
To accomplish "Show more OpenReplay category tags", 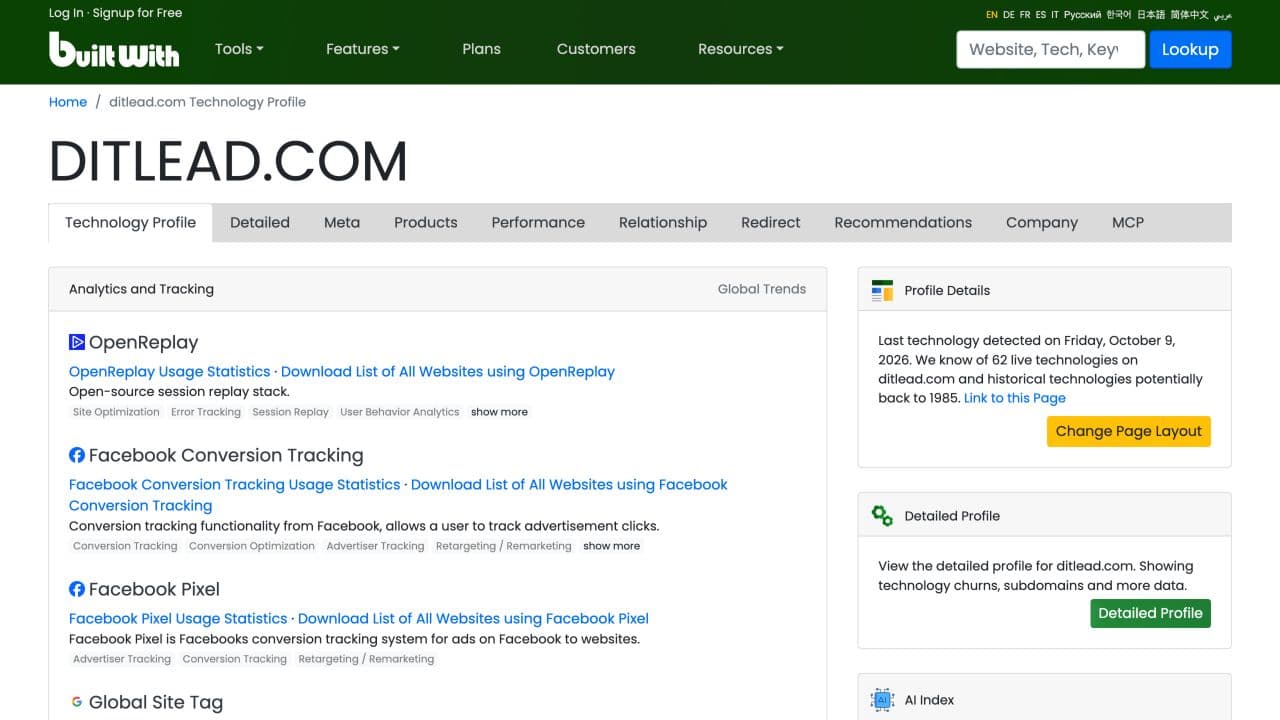I will pos(499,412).
